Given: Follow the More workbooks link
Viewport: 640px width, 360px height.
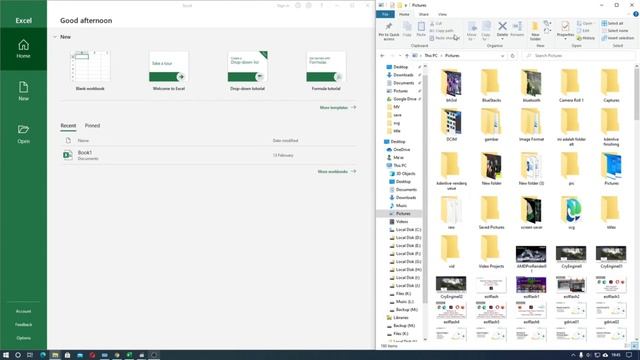Looking at the screenshot, I should [x=337, y=172].
